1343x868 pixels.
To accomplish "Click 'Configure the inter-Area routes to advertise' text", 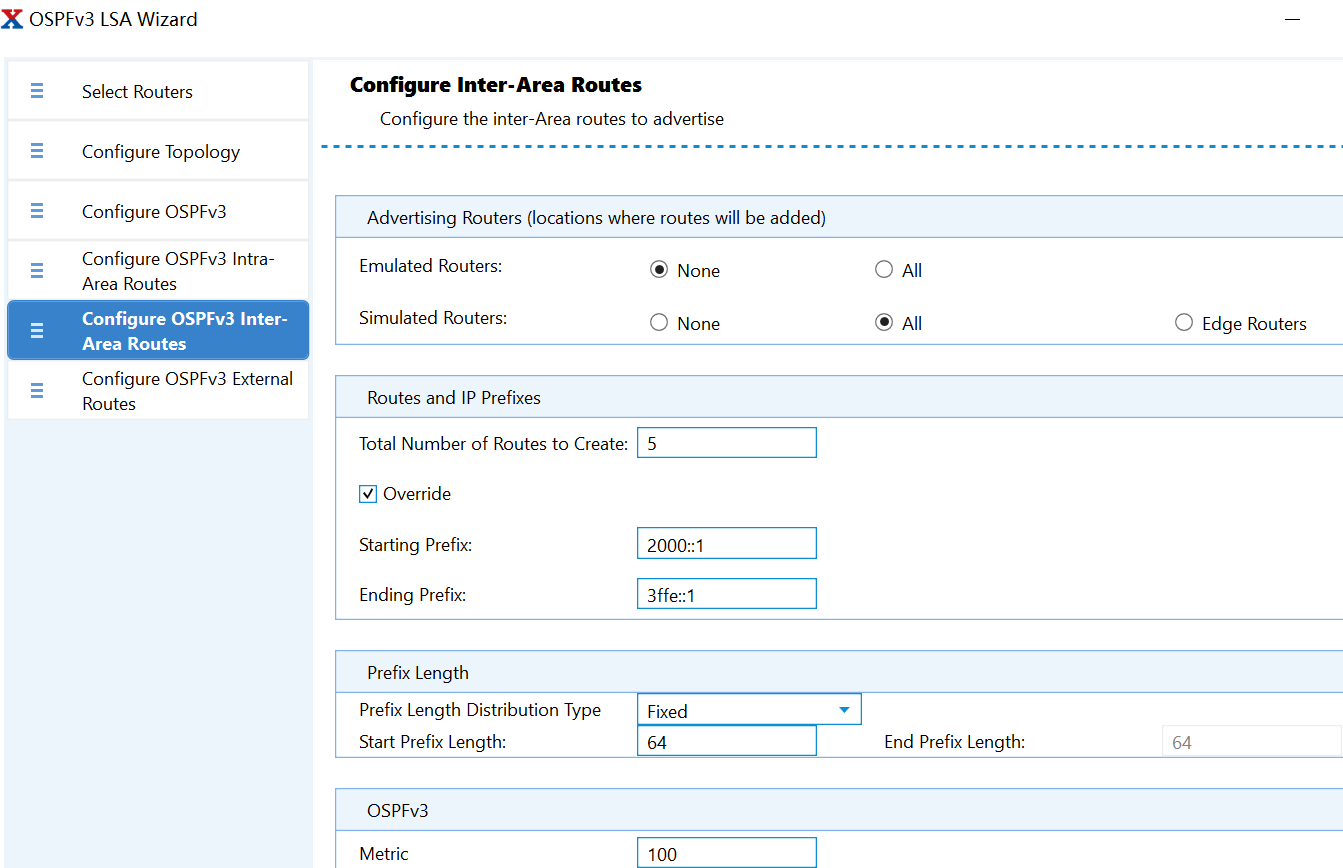I will [x=552, y=119].
